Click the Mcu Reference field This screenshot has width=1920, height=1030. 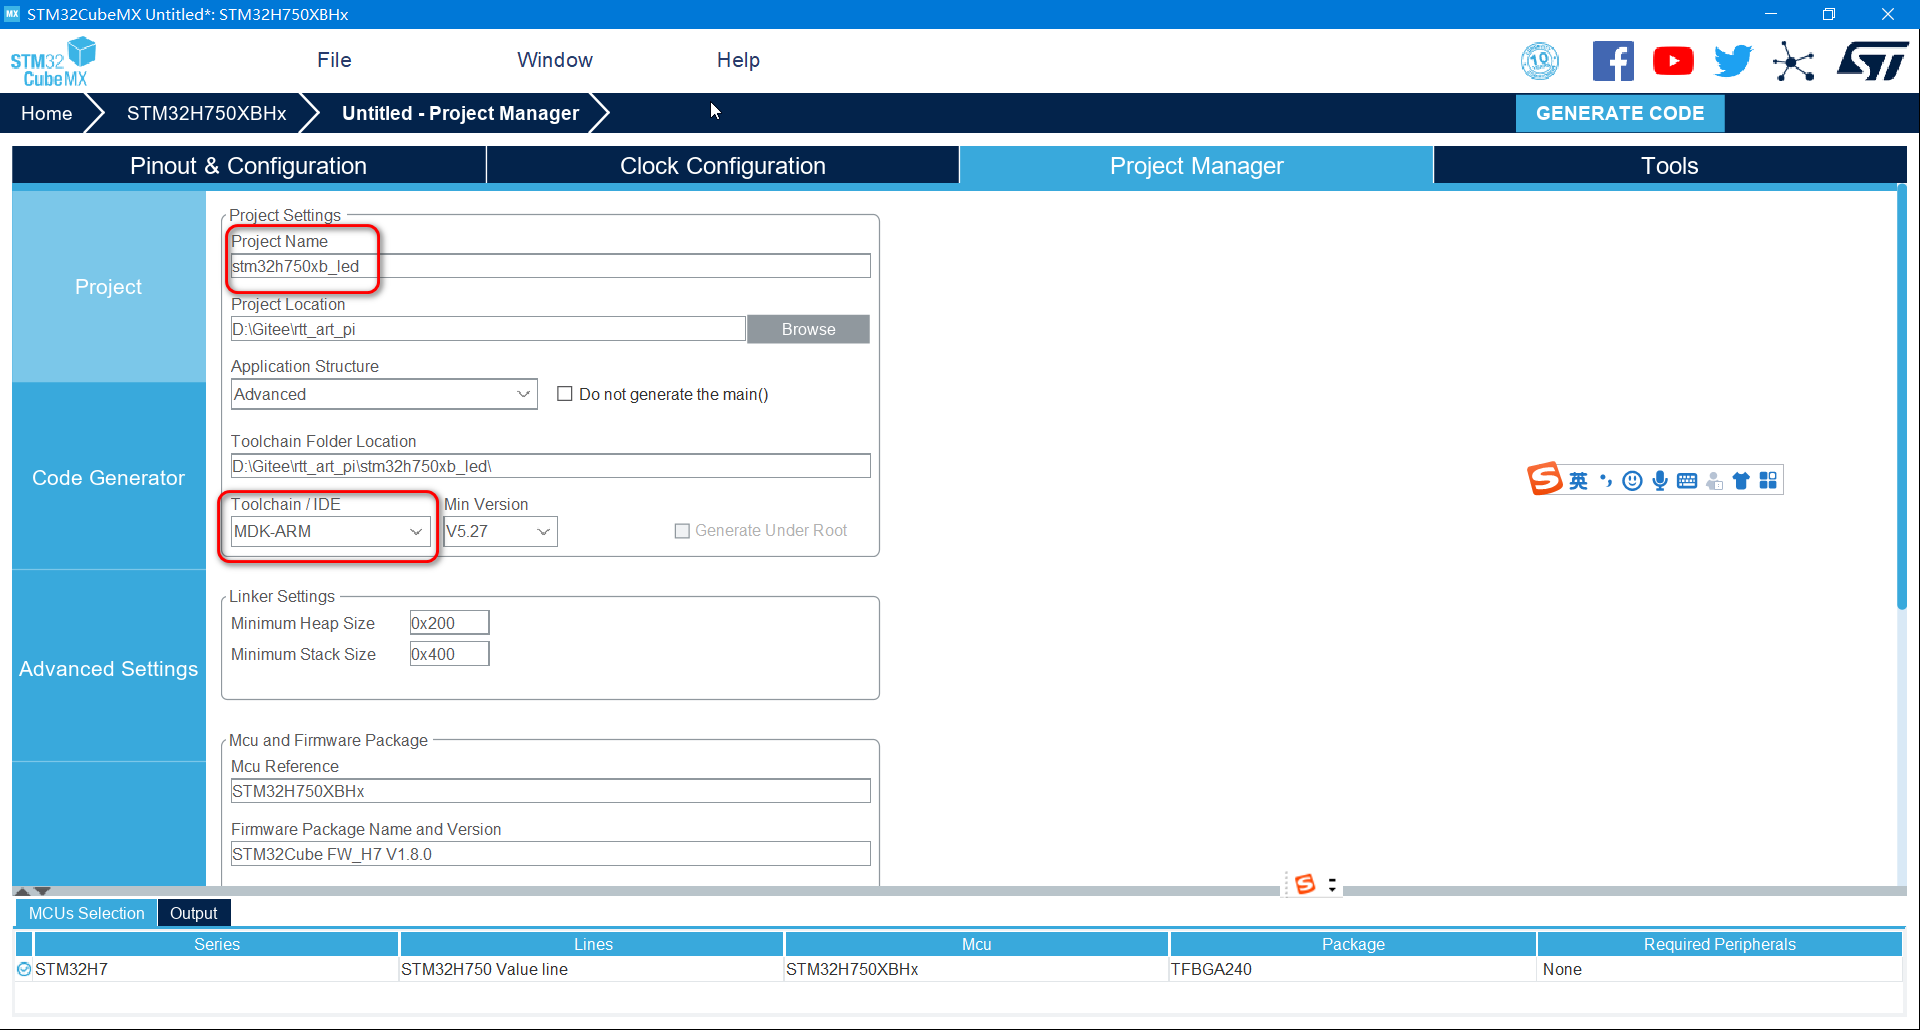coord(550,791)
